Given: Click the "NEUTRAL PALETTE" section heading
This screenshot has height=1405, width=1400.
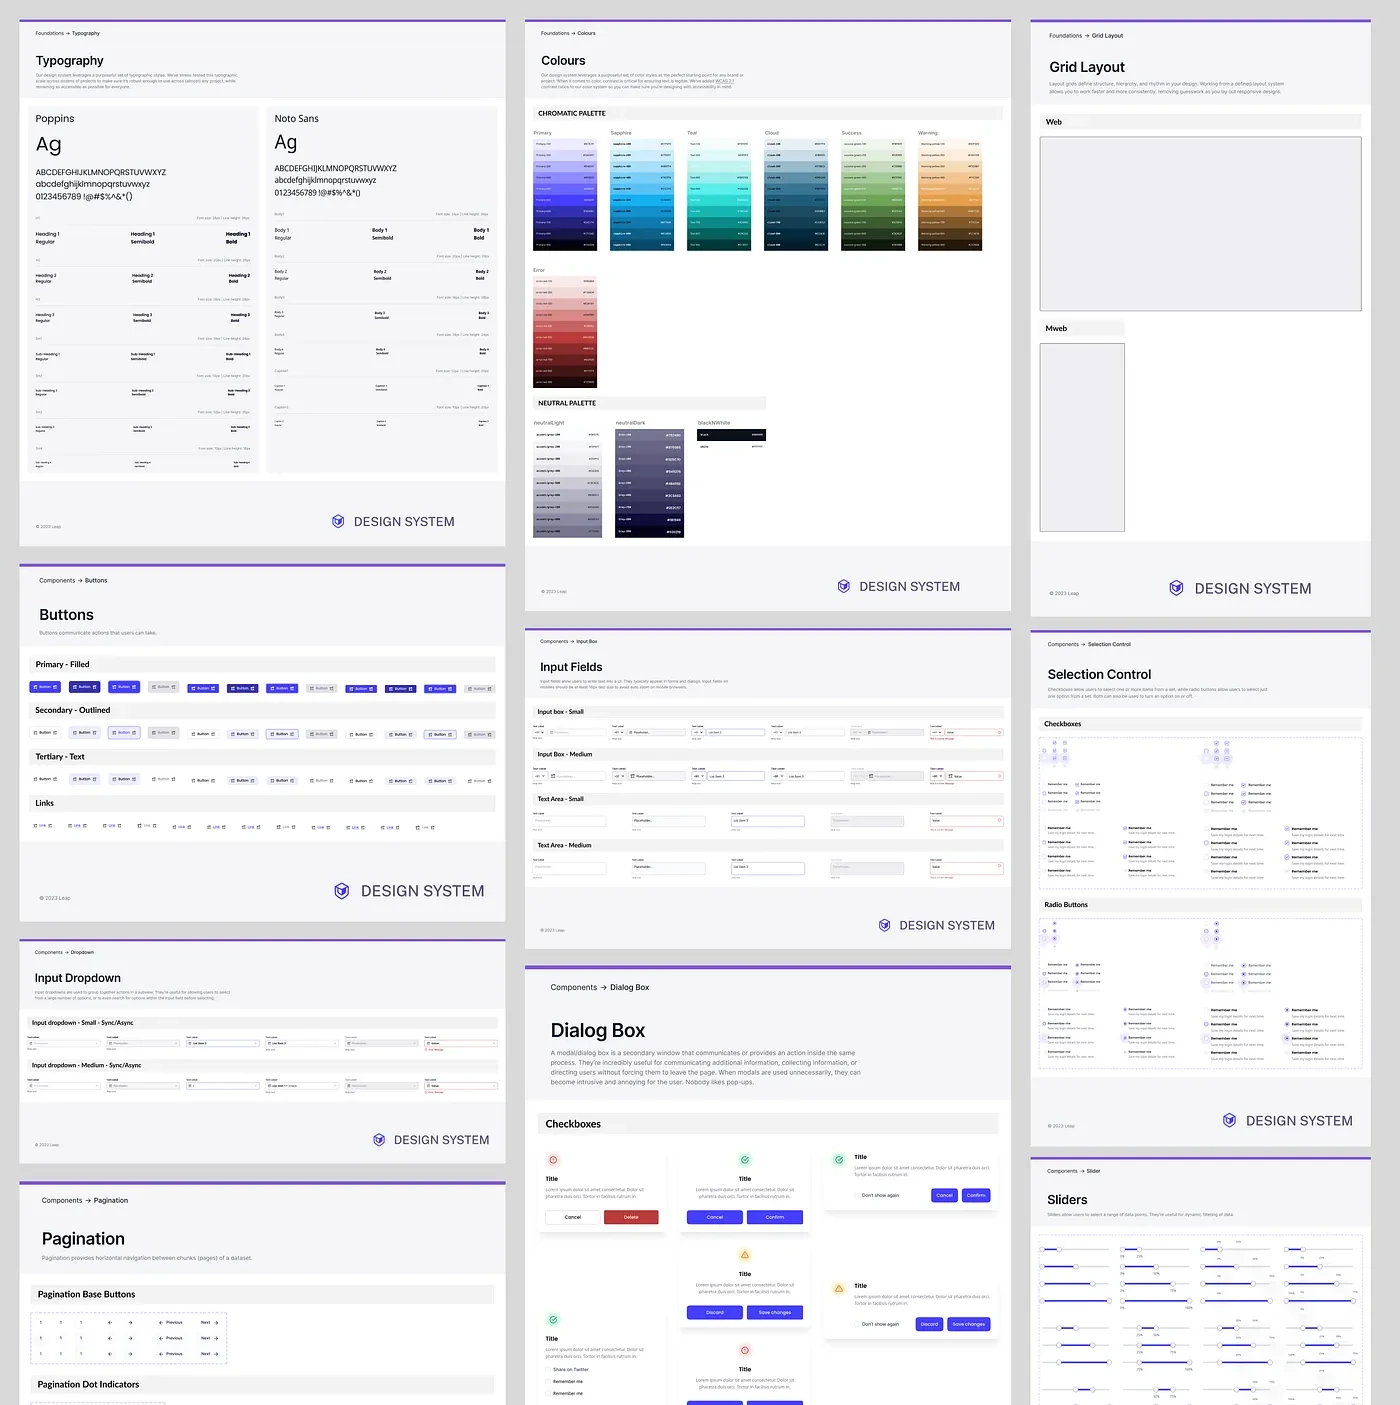Looking at the screenshot, I should pyautogui.click(x=567, y=403).
